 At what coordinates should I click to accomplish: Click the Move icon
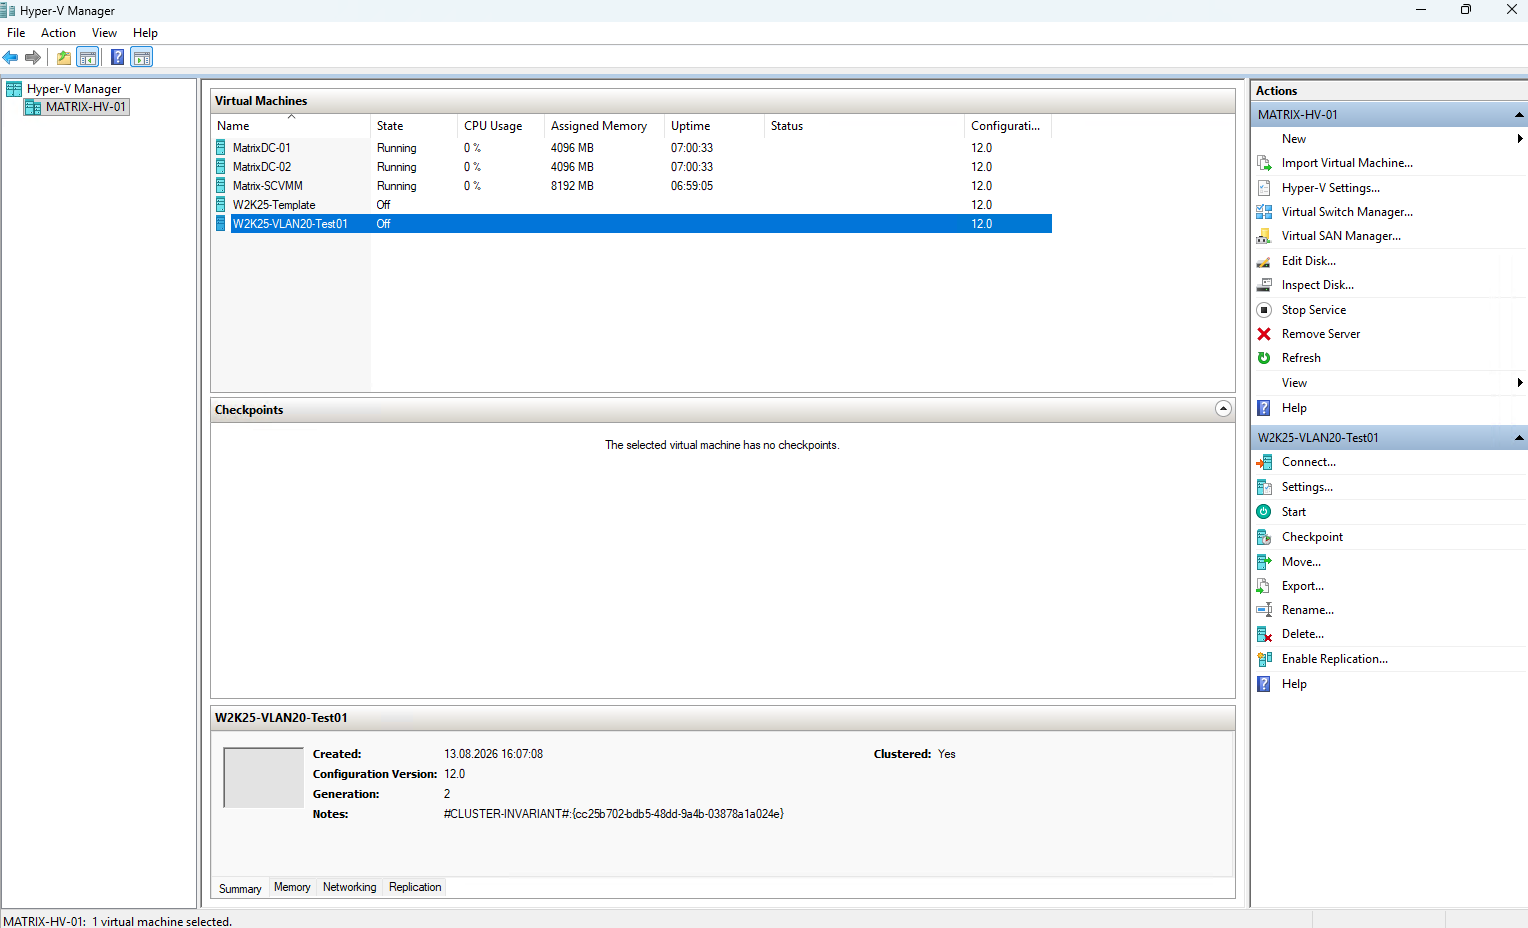pyautogui.click(x=1264, y=562)
